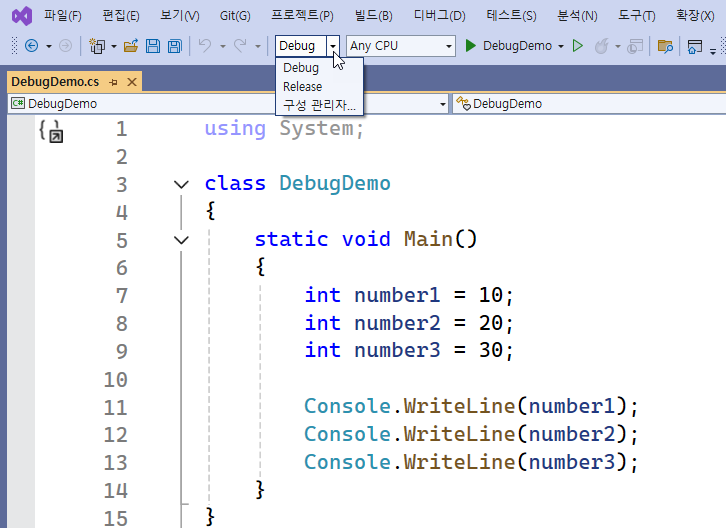
Task: Save the current file with save icon
Action: [x=153, y=46]
